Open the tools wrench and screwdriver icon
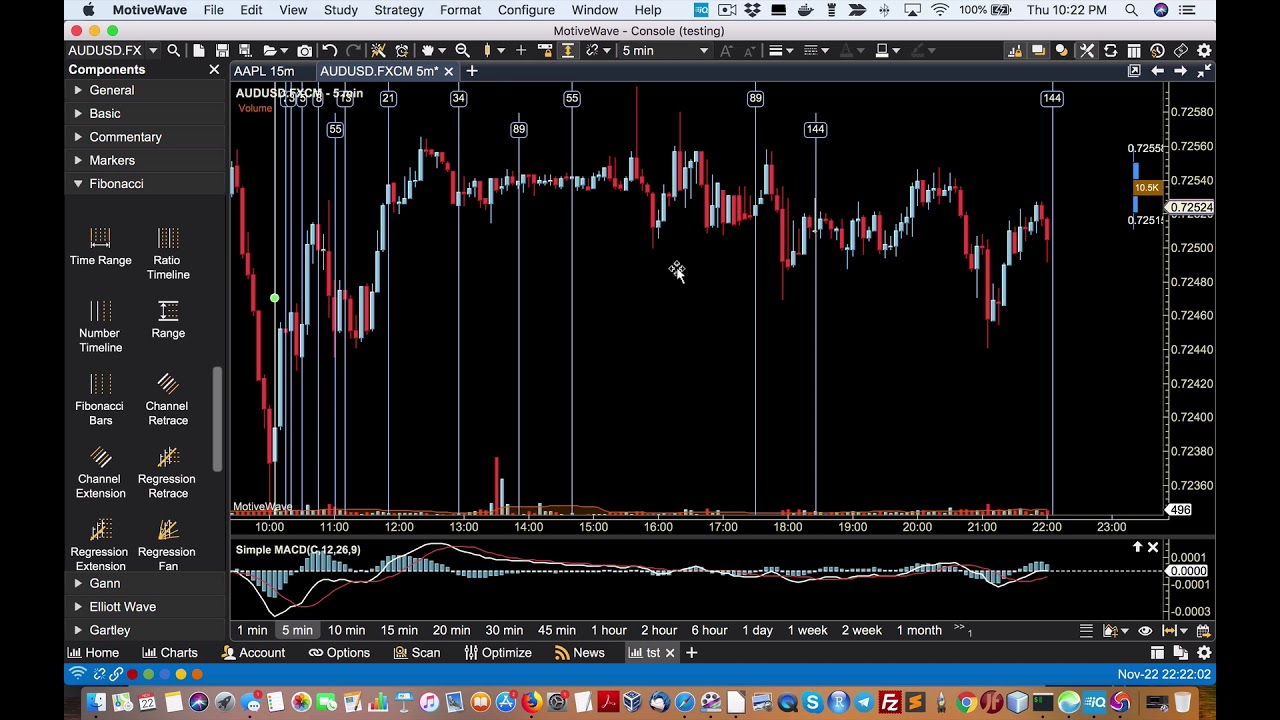Screen dimensions: 1280x720 click(x=1086, y=50)
